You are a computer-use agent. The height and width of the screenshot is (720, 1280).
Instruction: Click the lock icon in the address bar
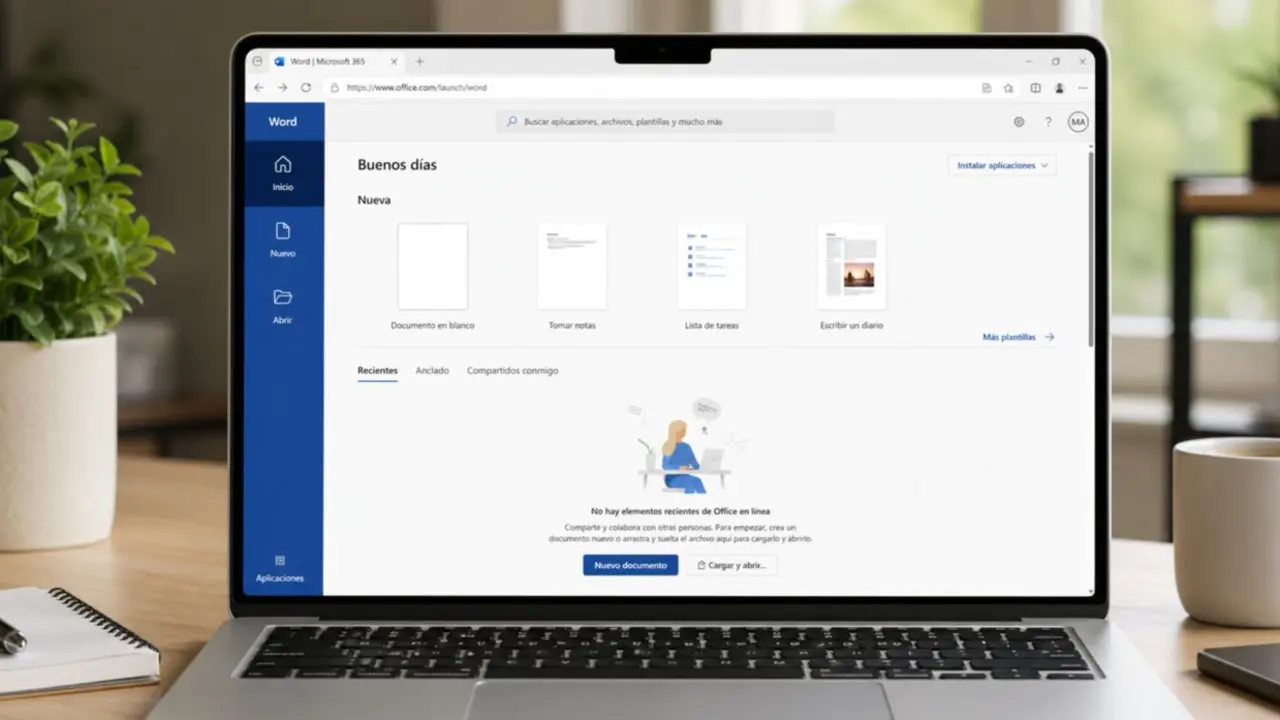click(x=334, y=88)
